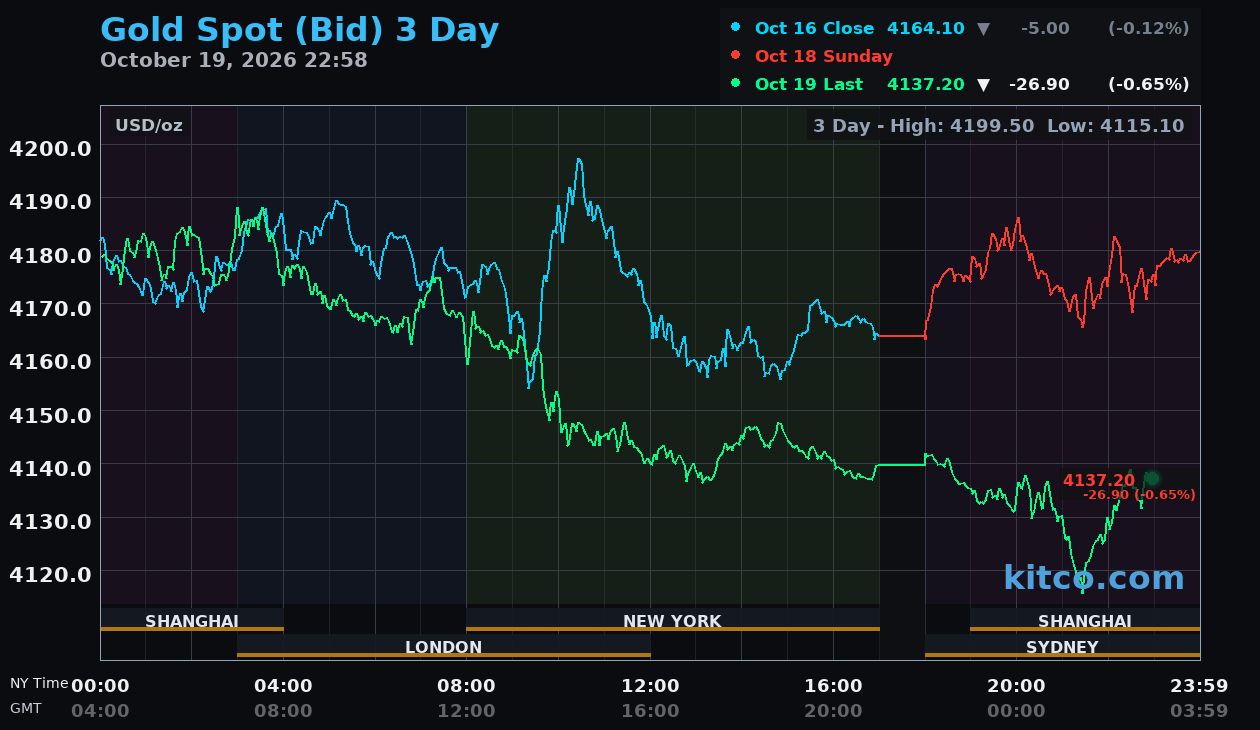
Task: Click the 'Oct 19 Last' legend label
Action: tap(809, 84)
